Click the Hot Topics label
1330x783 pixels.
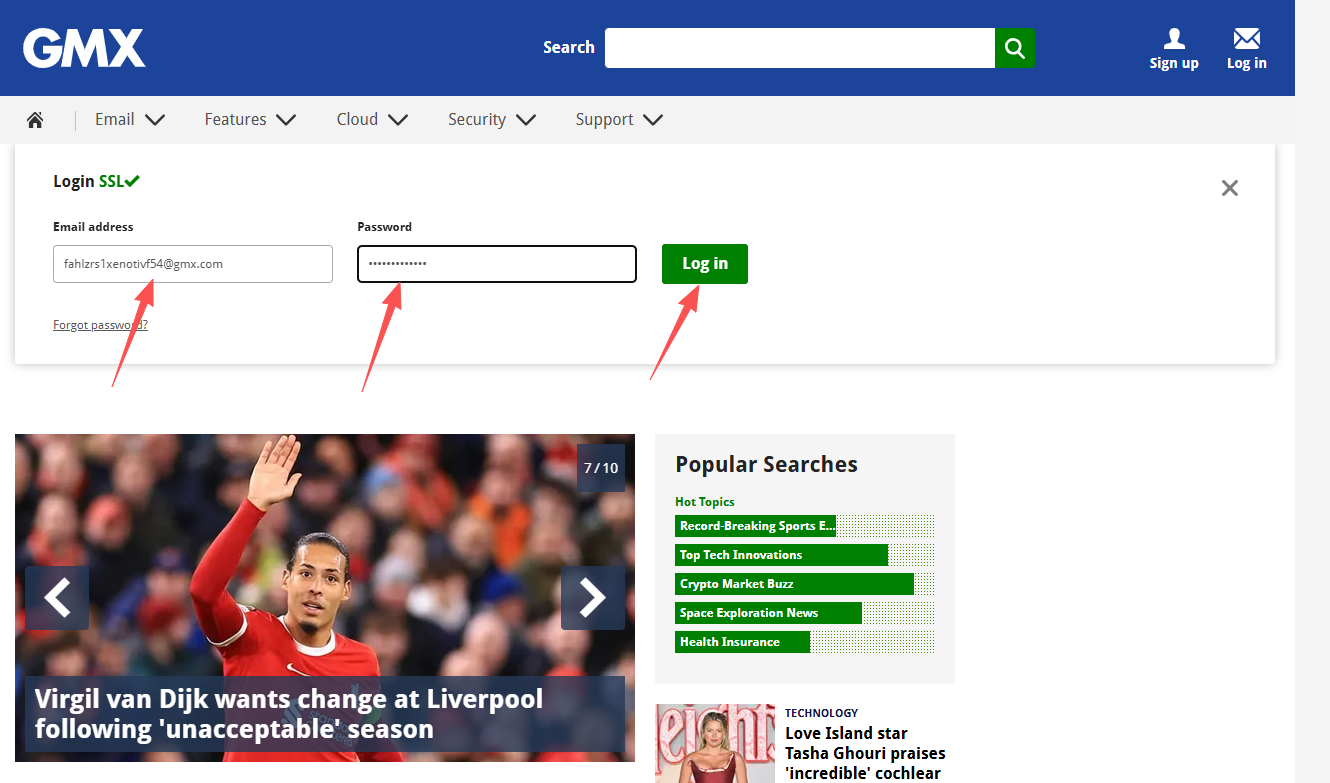(705, 502)
